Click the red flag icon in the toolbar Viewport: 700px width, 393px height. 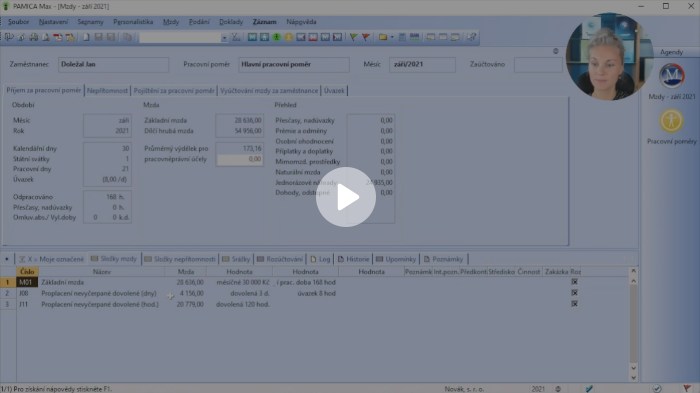(366, 37)
